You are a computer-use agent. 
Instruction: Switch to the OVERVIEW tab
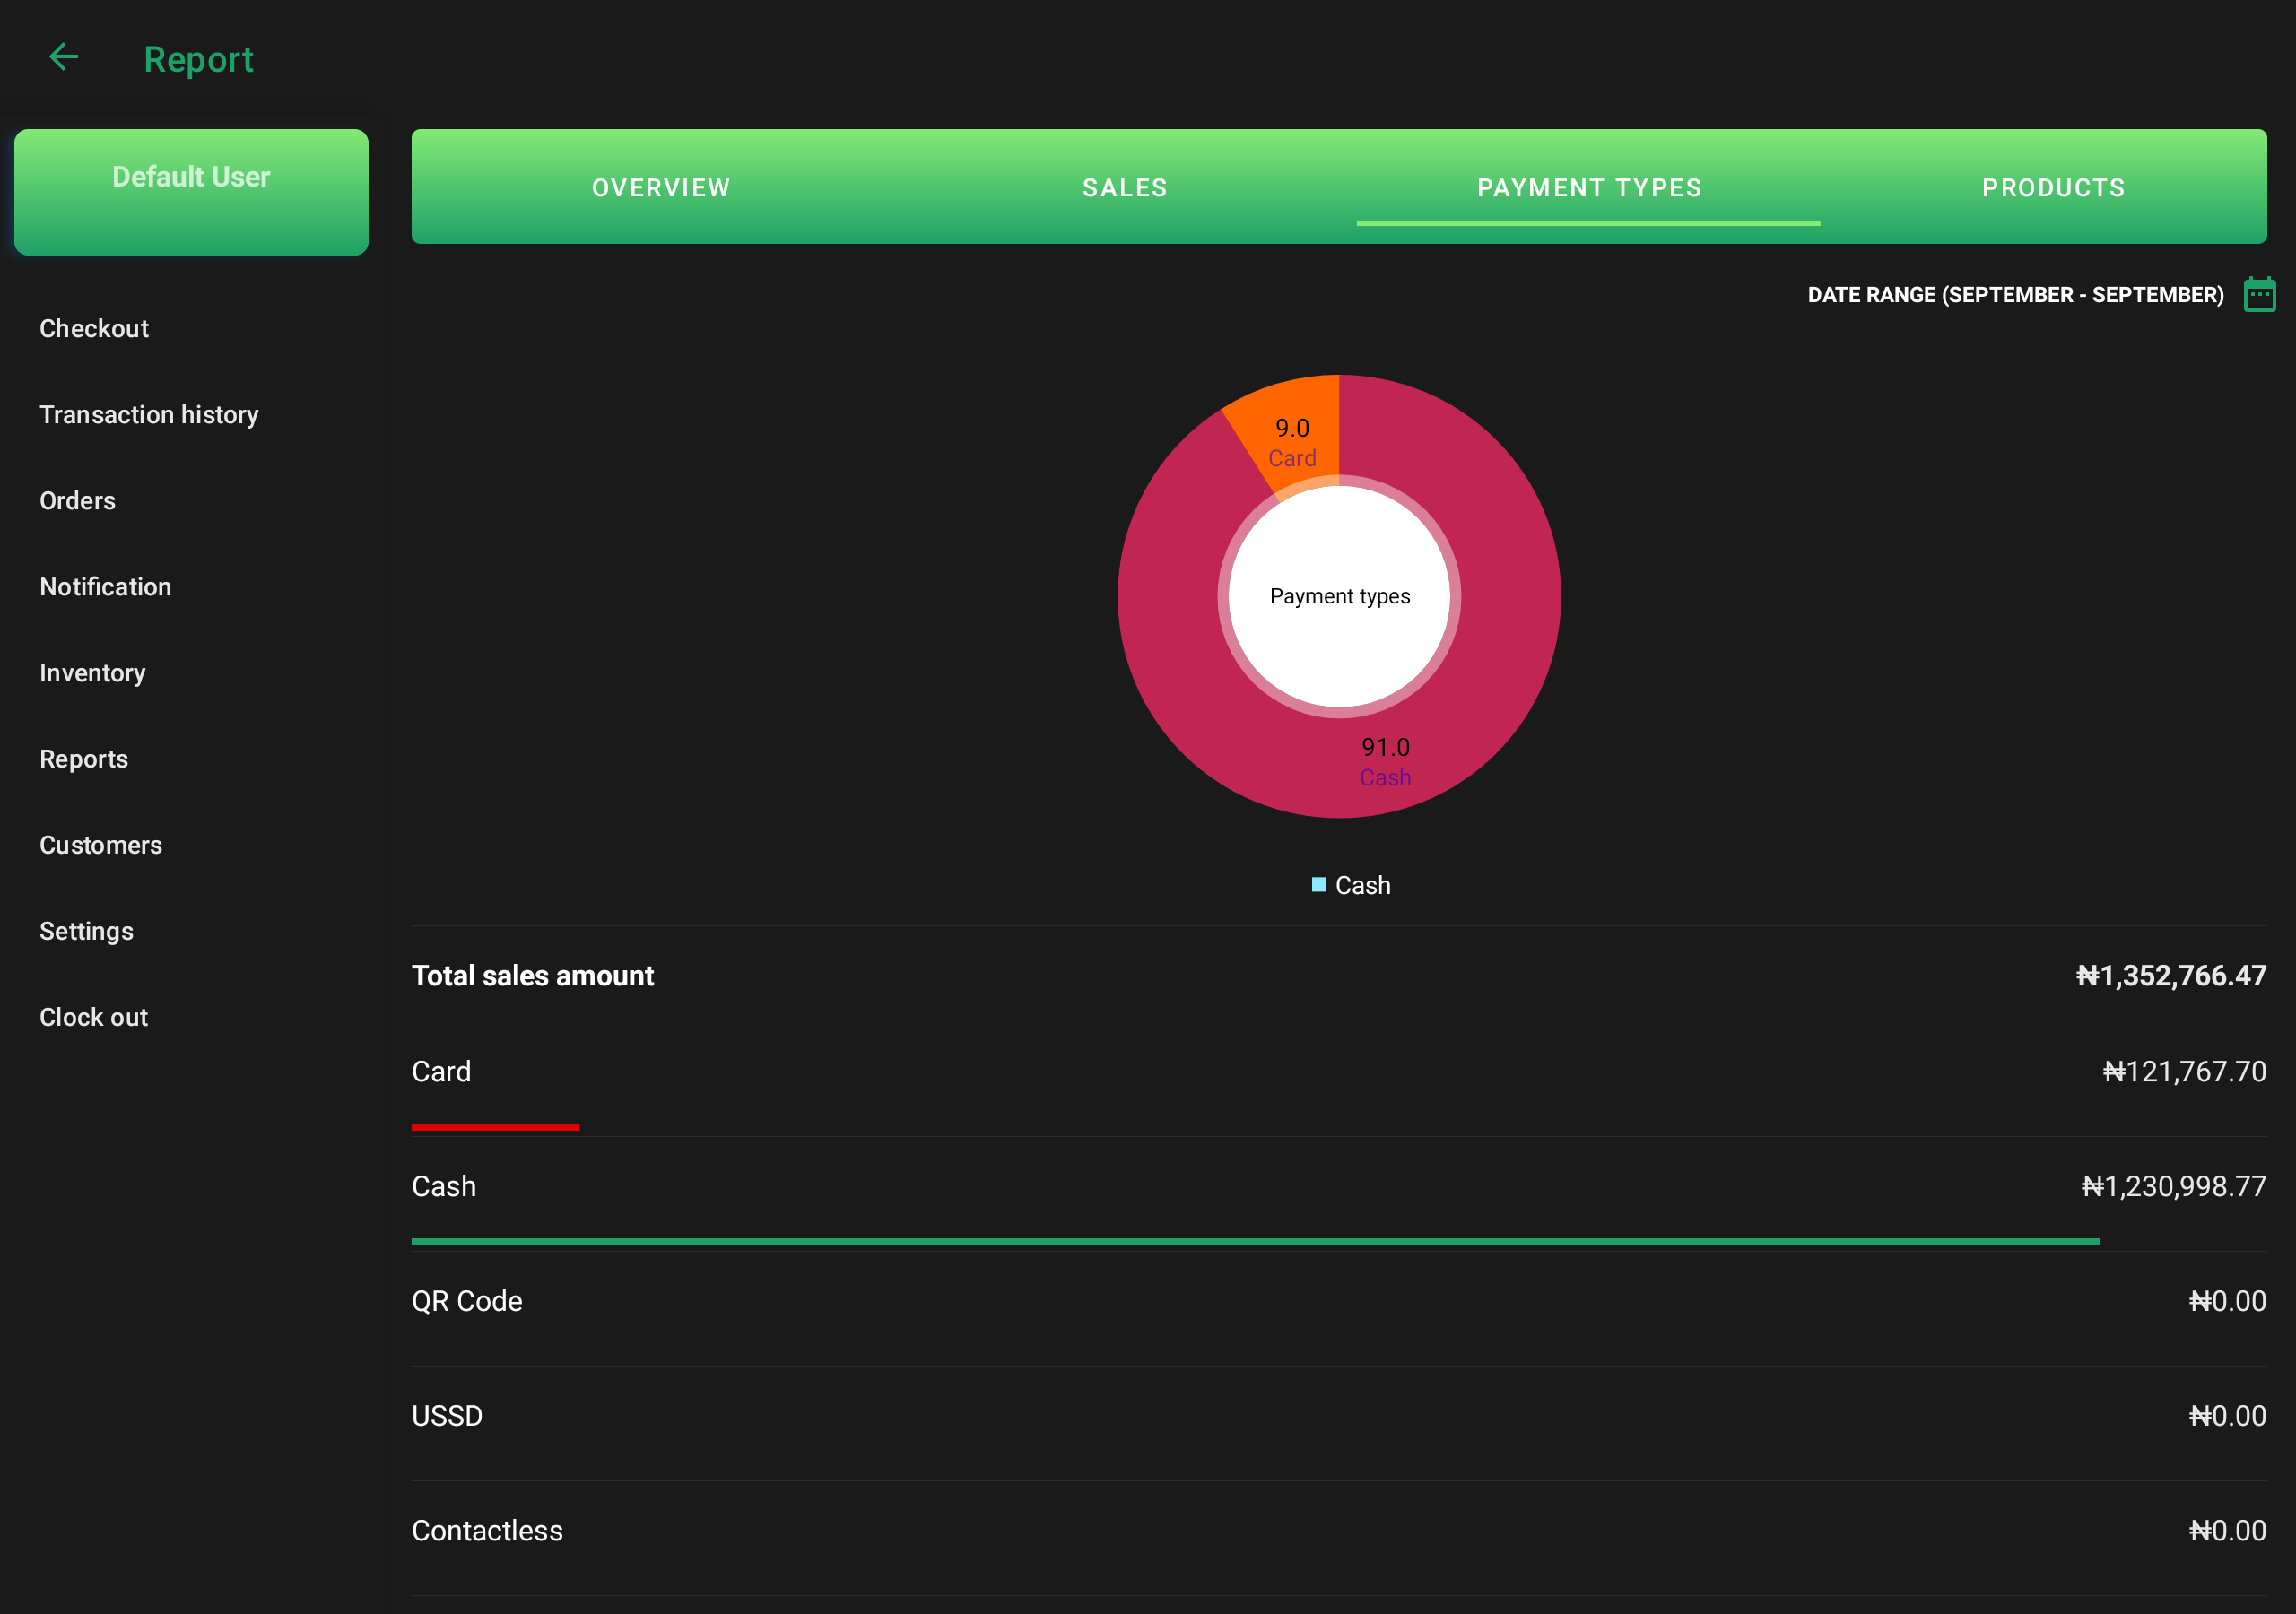click(x=662, y=187)
